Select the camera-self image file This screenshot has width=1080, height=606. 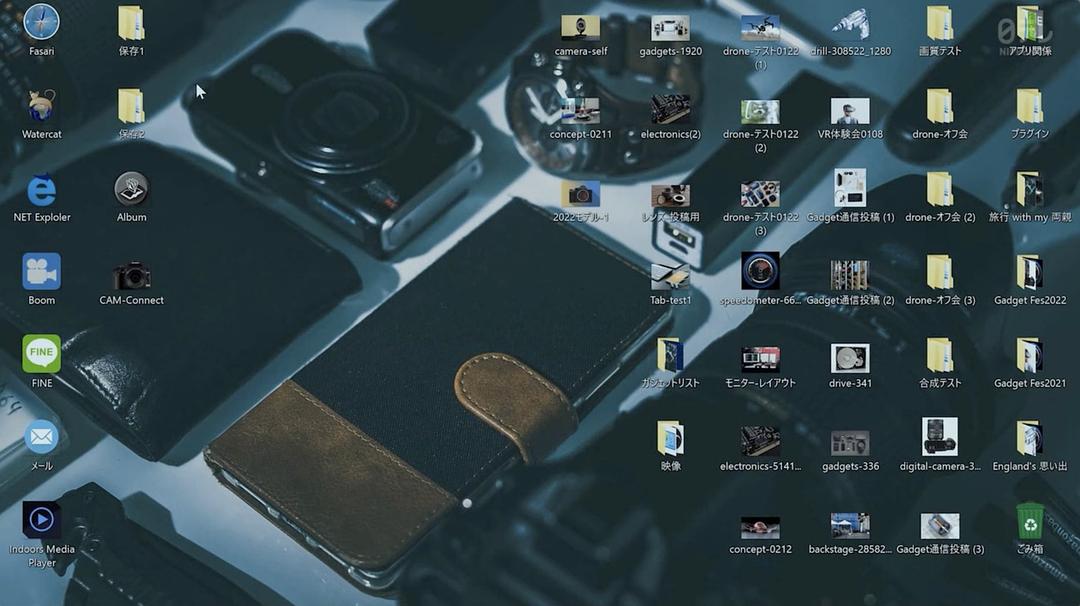coord(580,27)
